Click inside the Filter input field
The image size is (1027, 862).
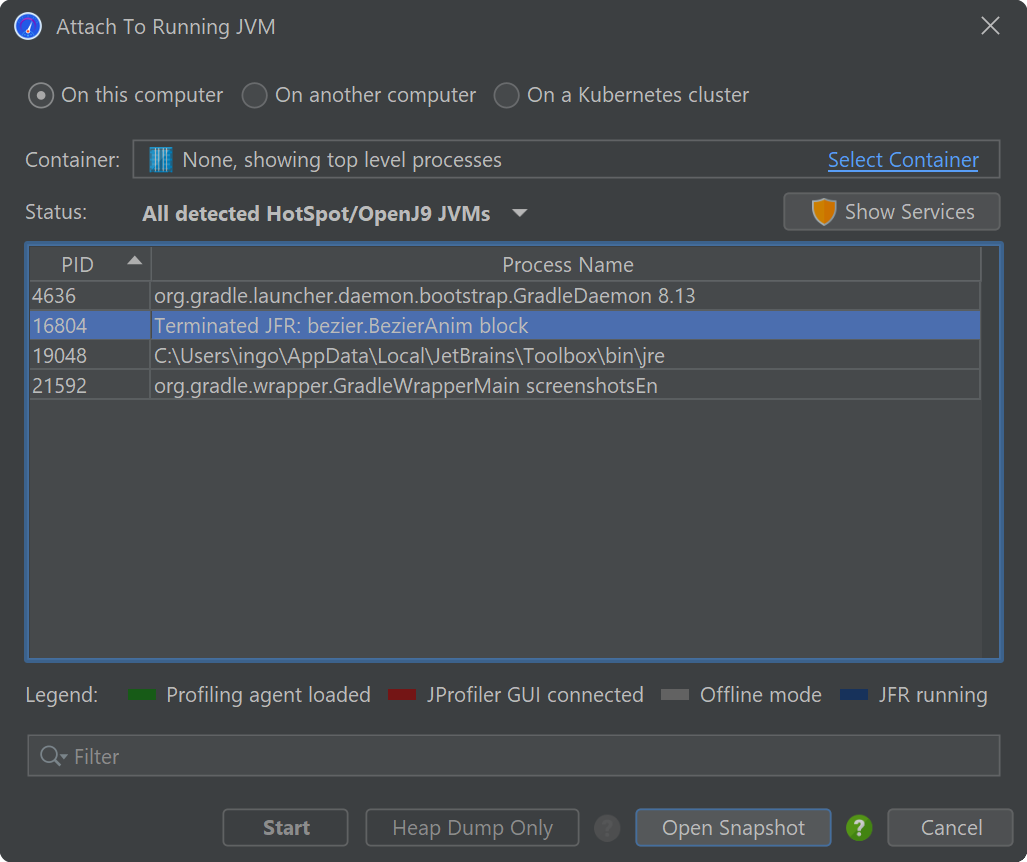514,756
